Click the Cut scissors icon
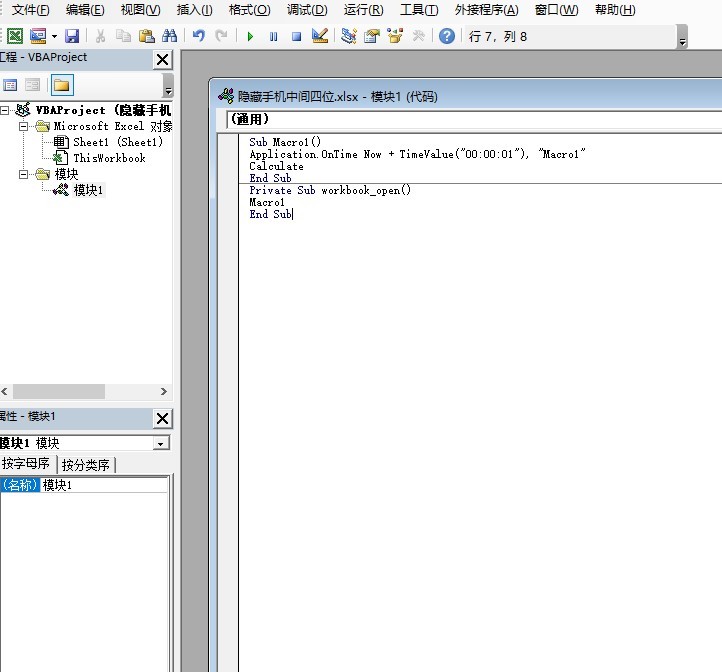Viewport: 722px width, 672px height. pos(100,36)
